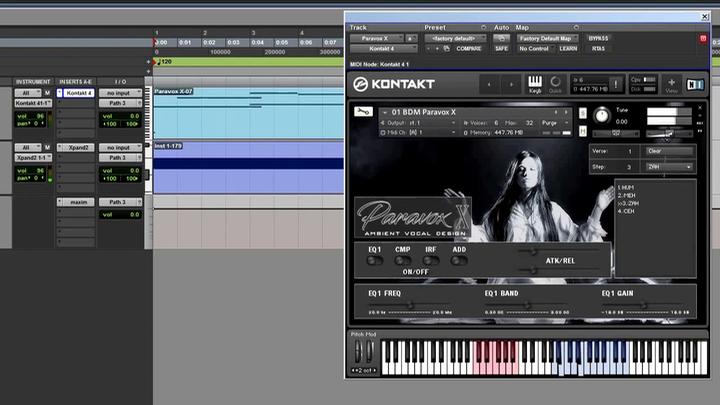Toggle the IRF on/off switch
The height and width of the screenshot is (405, 720).
[430, 261]
